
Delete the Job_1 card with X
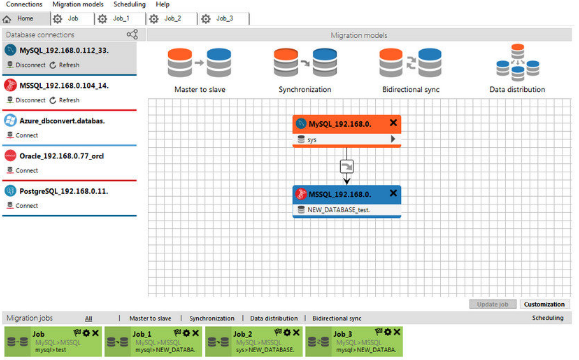coord(196,333)
